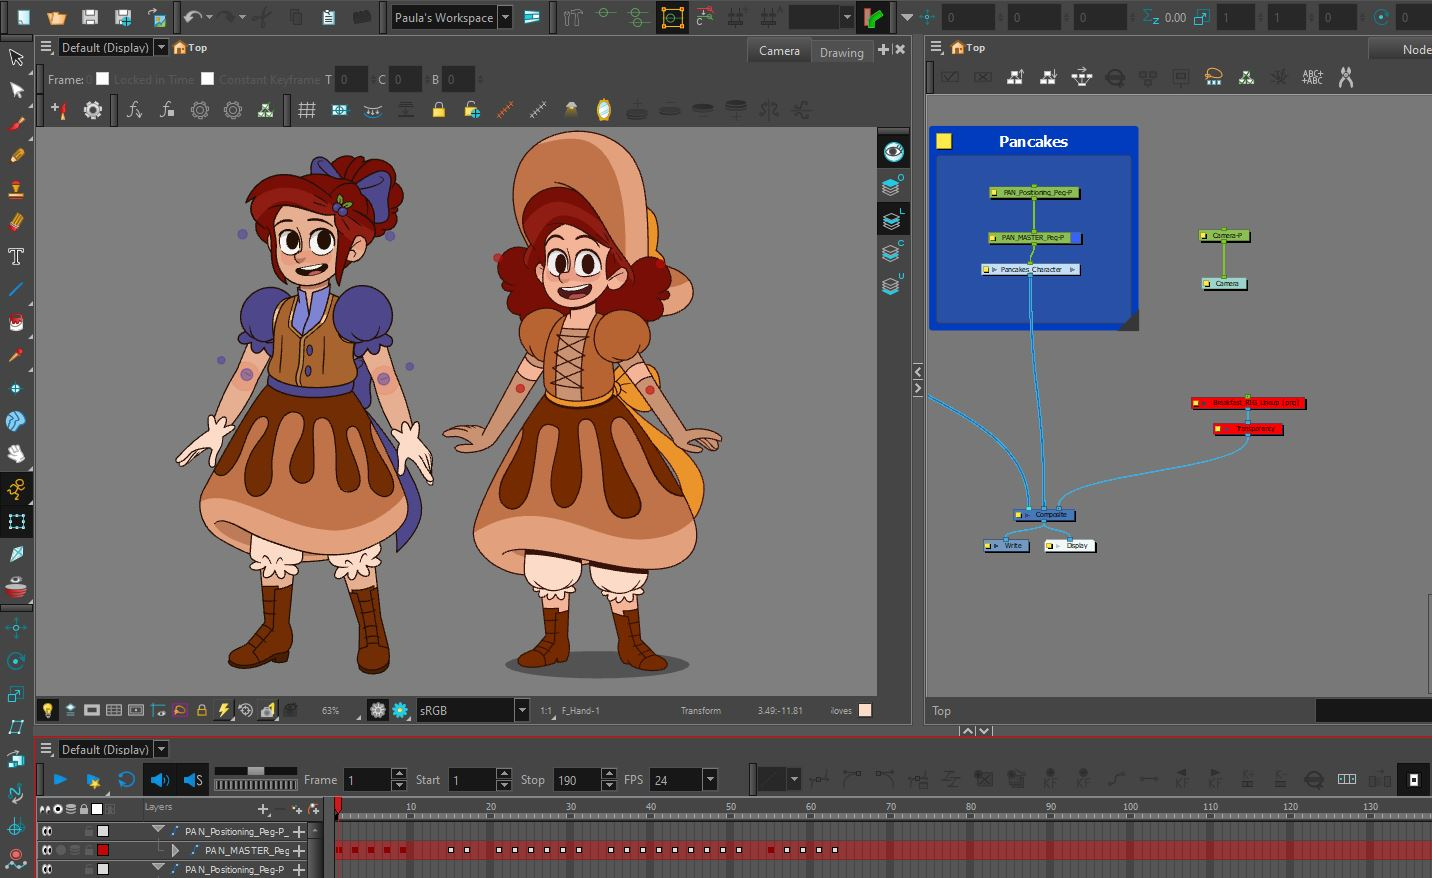This screenshot has height=878, width=1432.
Task: Switch to the Camera tab
Action: click(779, 51)
